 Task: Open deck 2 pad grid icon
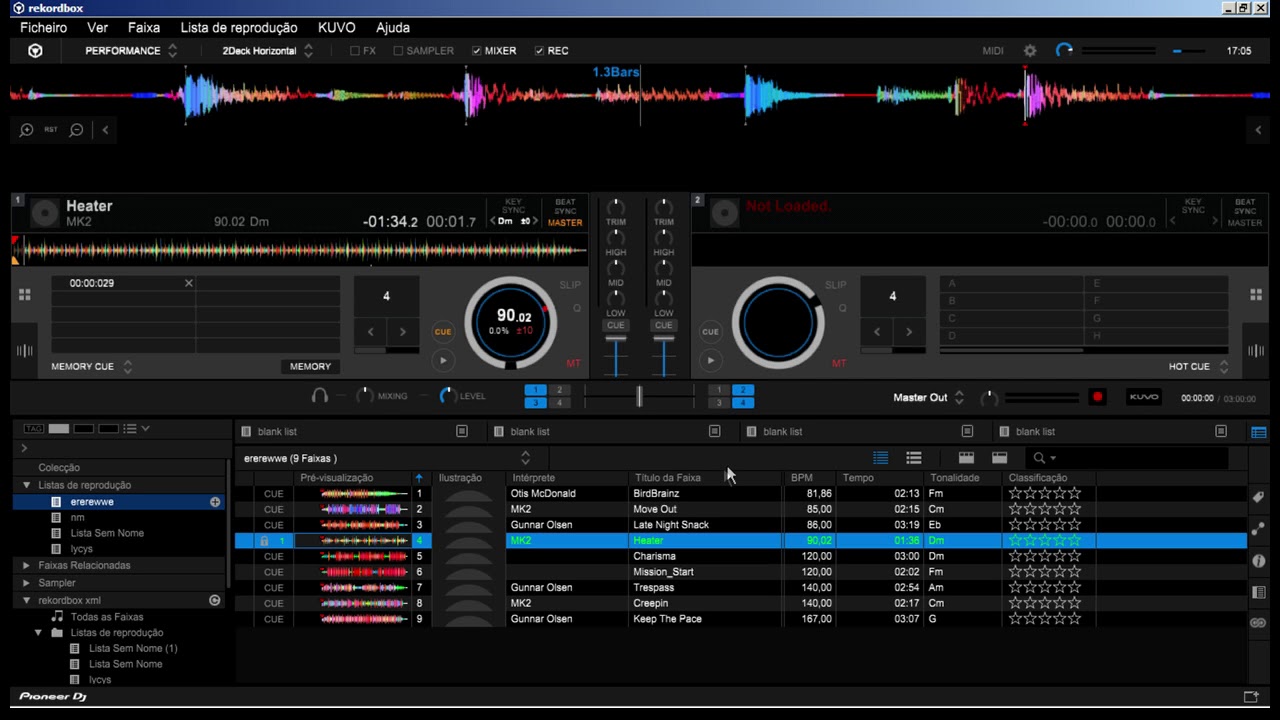coord(1256,294)
